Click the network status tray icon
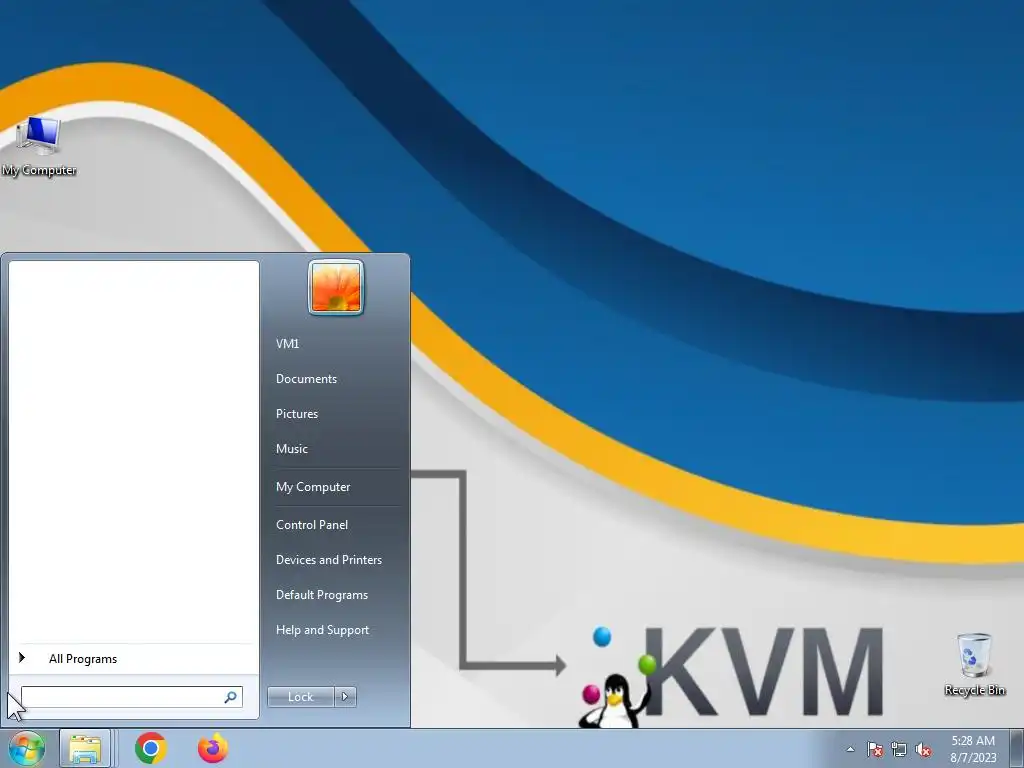 point(899,749)
